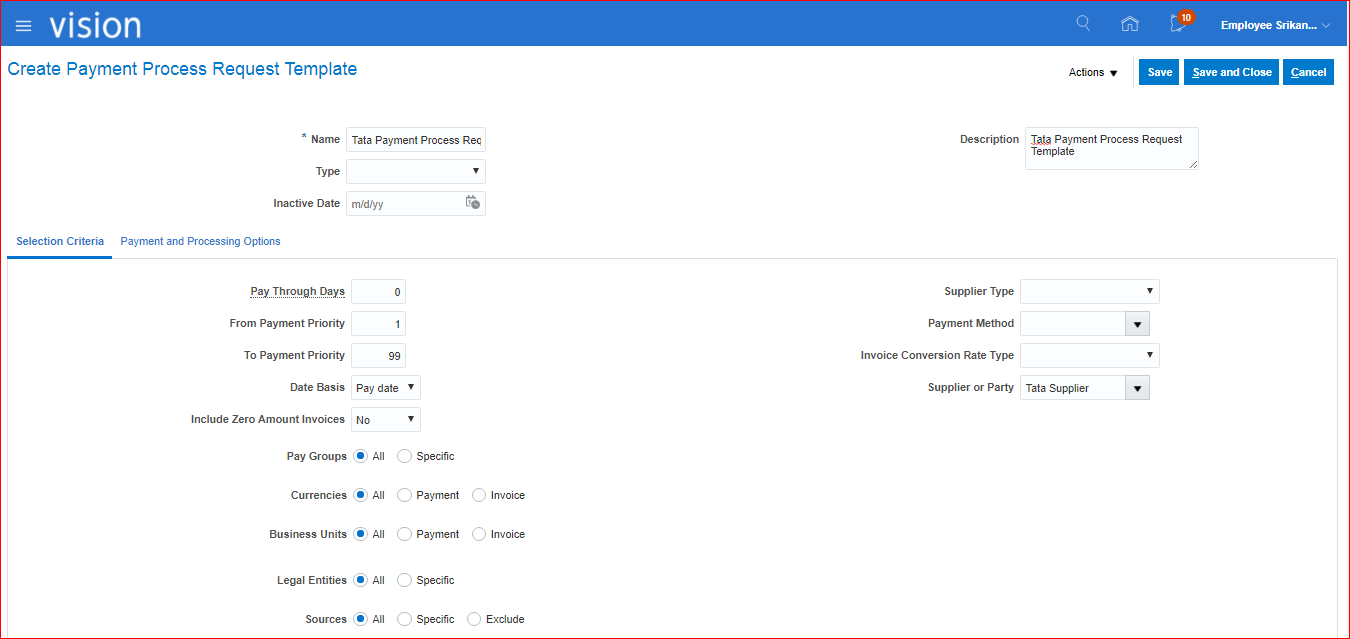Screen dimensions: 1350x639
Task: Switch to Payment and Processing Options tab
Action: (x=200, y=241)
